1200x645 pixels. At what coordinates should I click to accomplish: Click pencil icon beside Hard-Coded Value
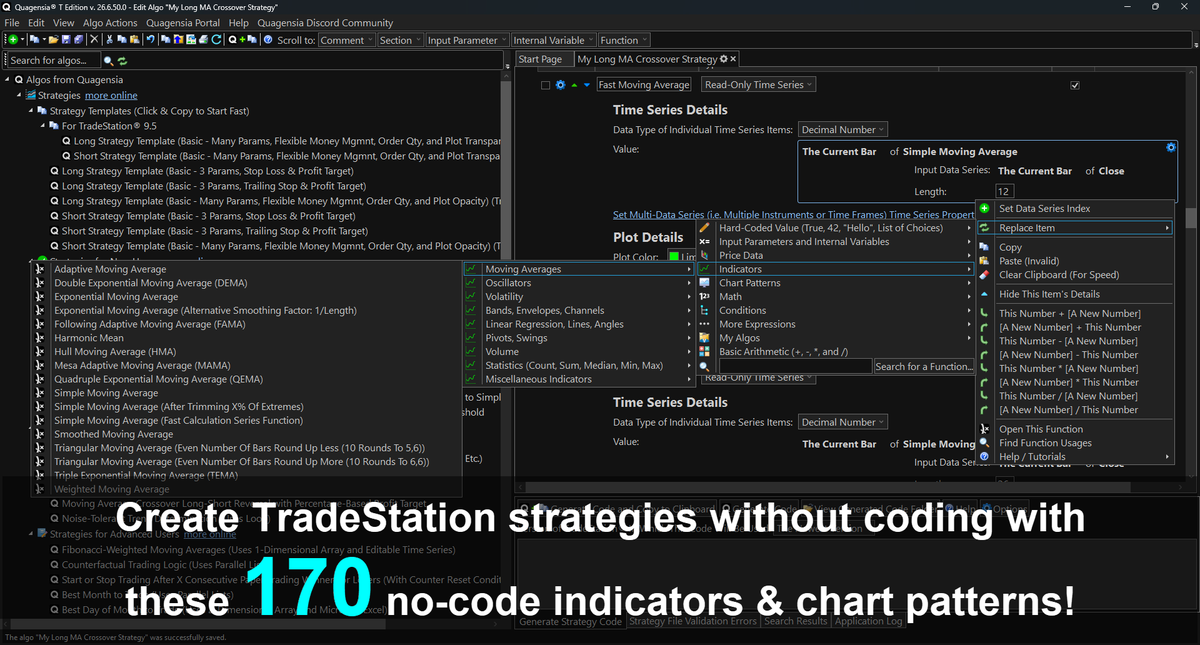[705, 228]
